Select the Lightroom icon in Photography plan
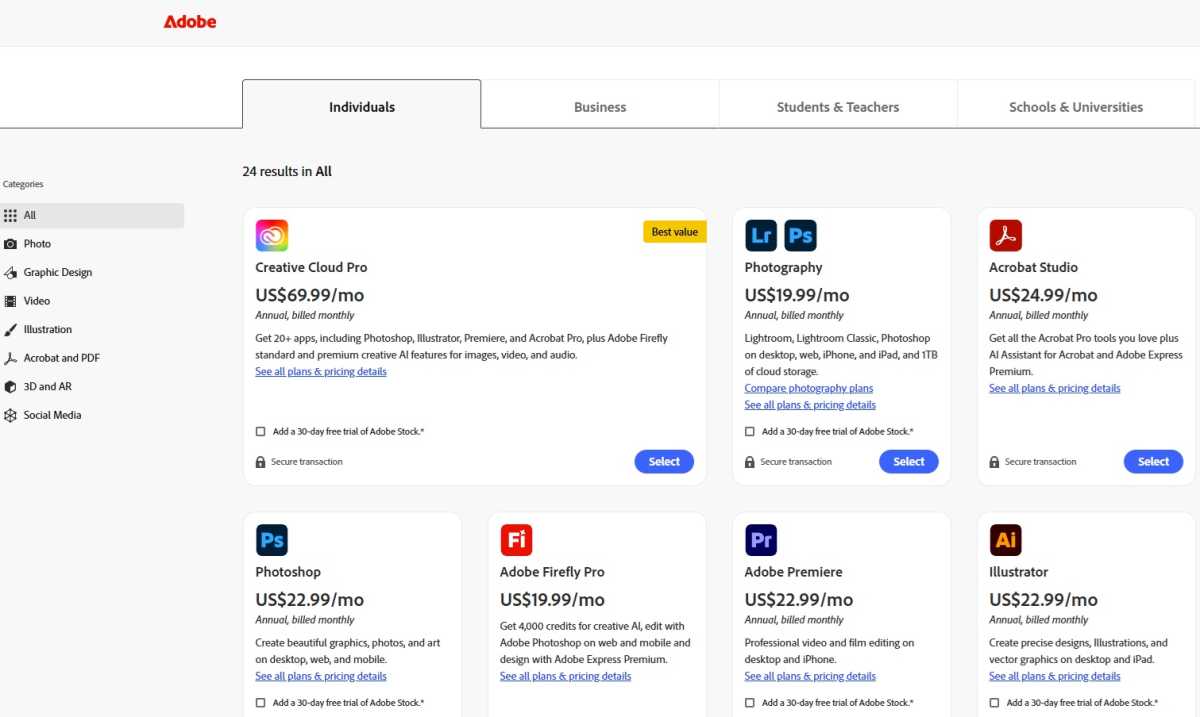Viewport: 1200px width, 717px height. coord(760,234)
